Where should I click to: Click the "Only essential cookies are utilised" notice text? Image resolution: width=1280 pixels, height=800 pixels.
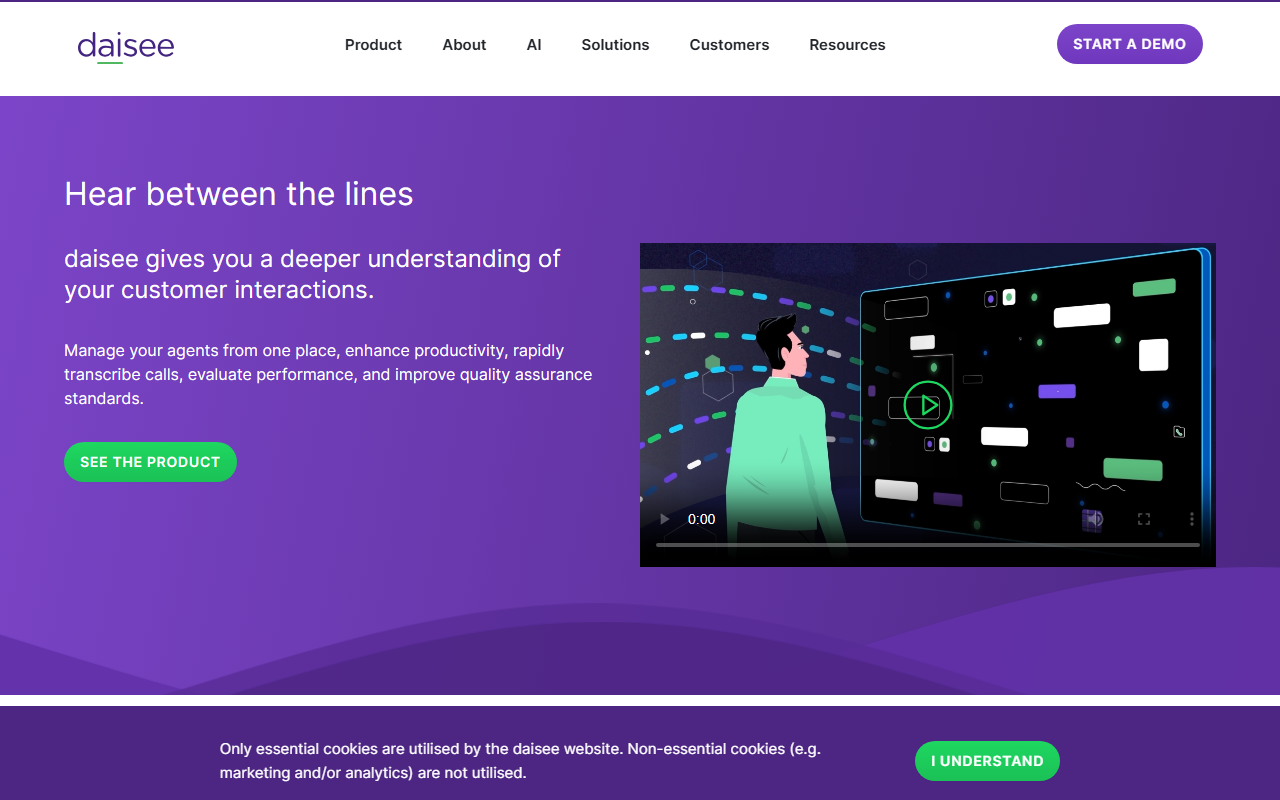520,761
